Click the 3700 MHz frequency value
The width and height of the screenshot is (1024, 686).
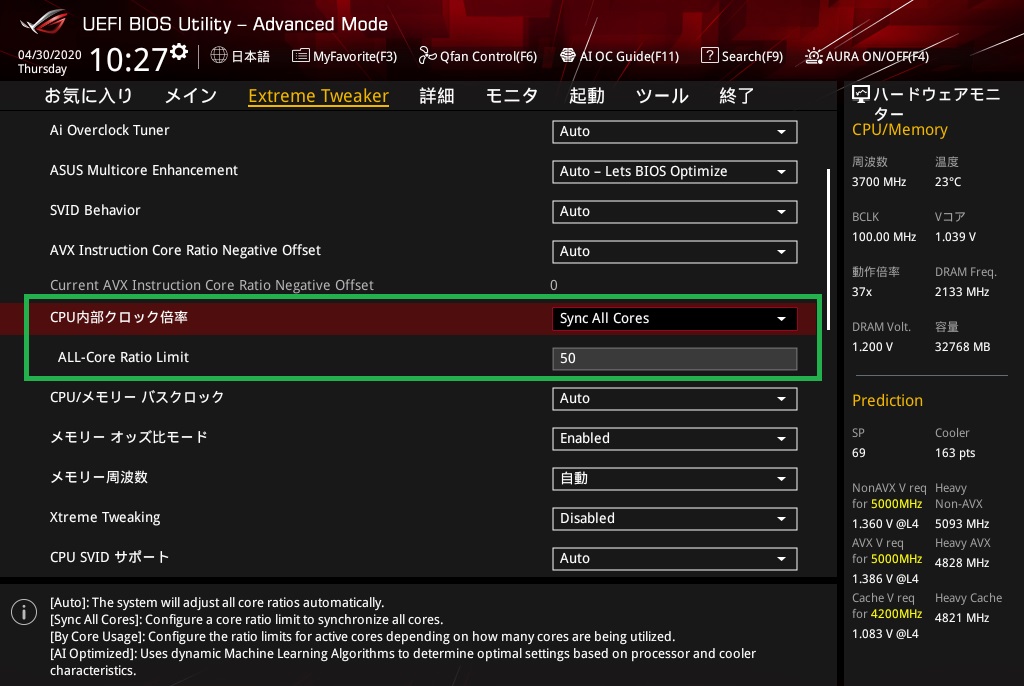point(879,182)
